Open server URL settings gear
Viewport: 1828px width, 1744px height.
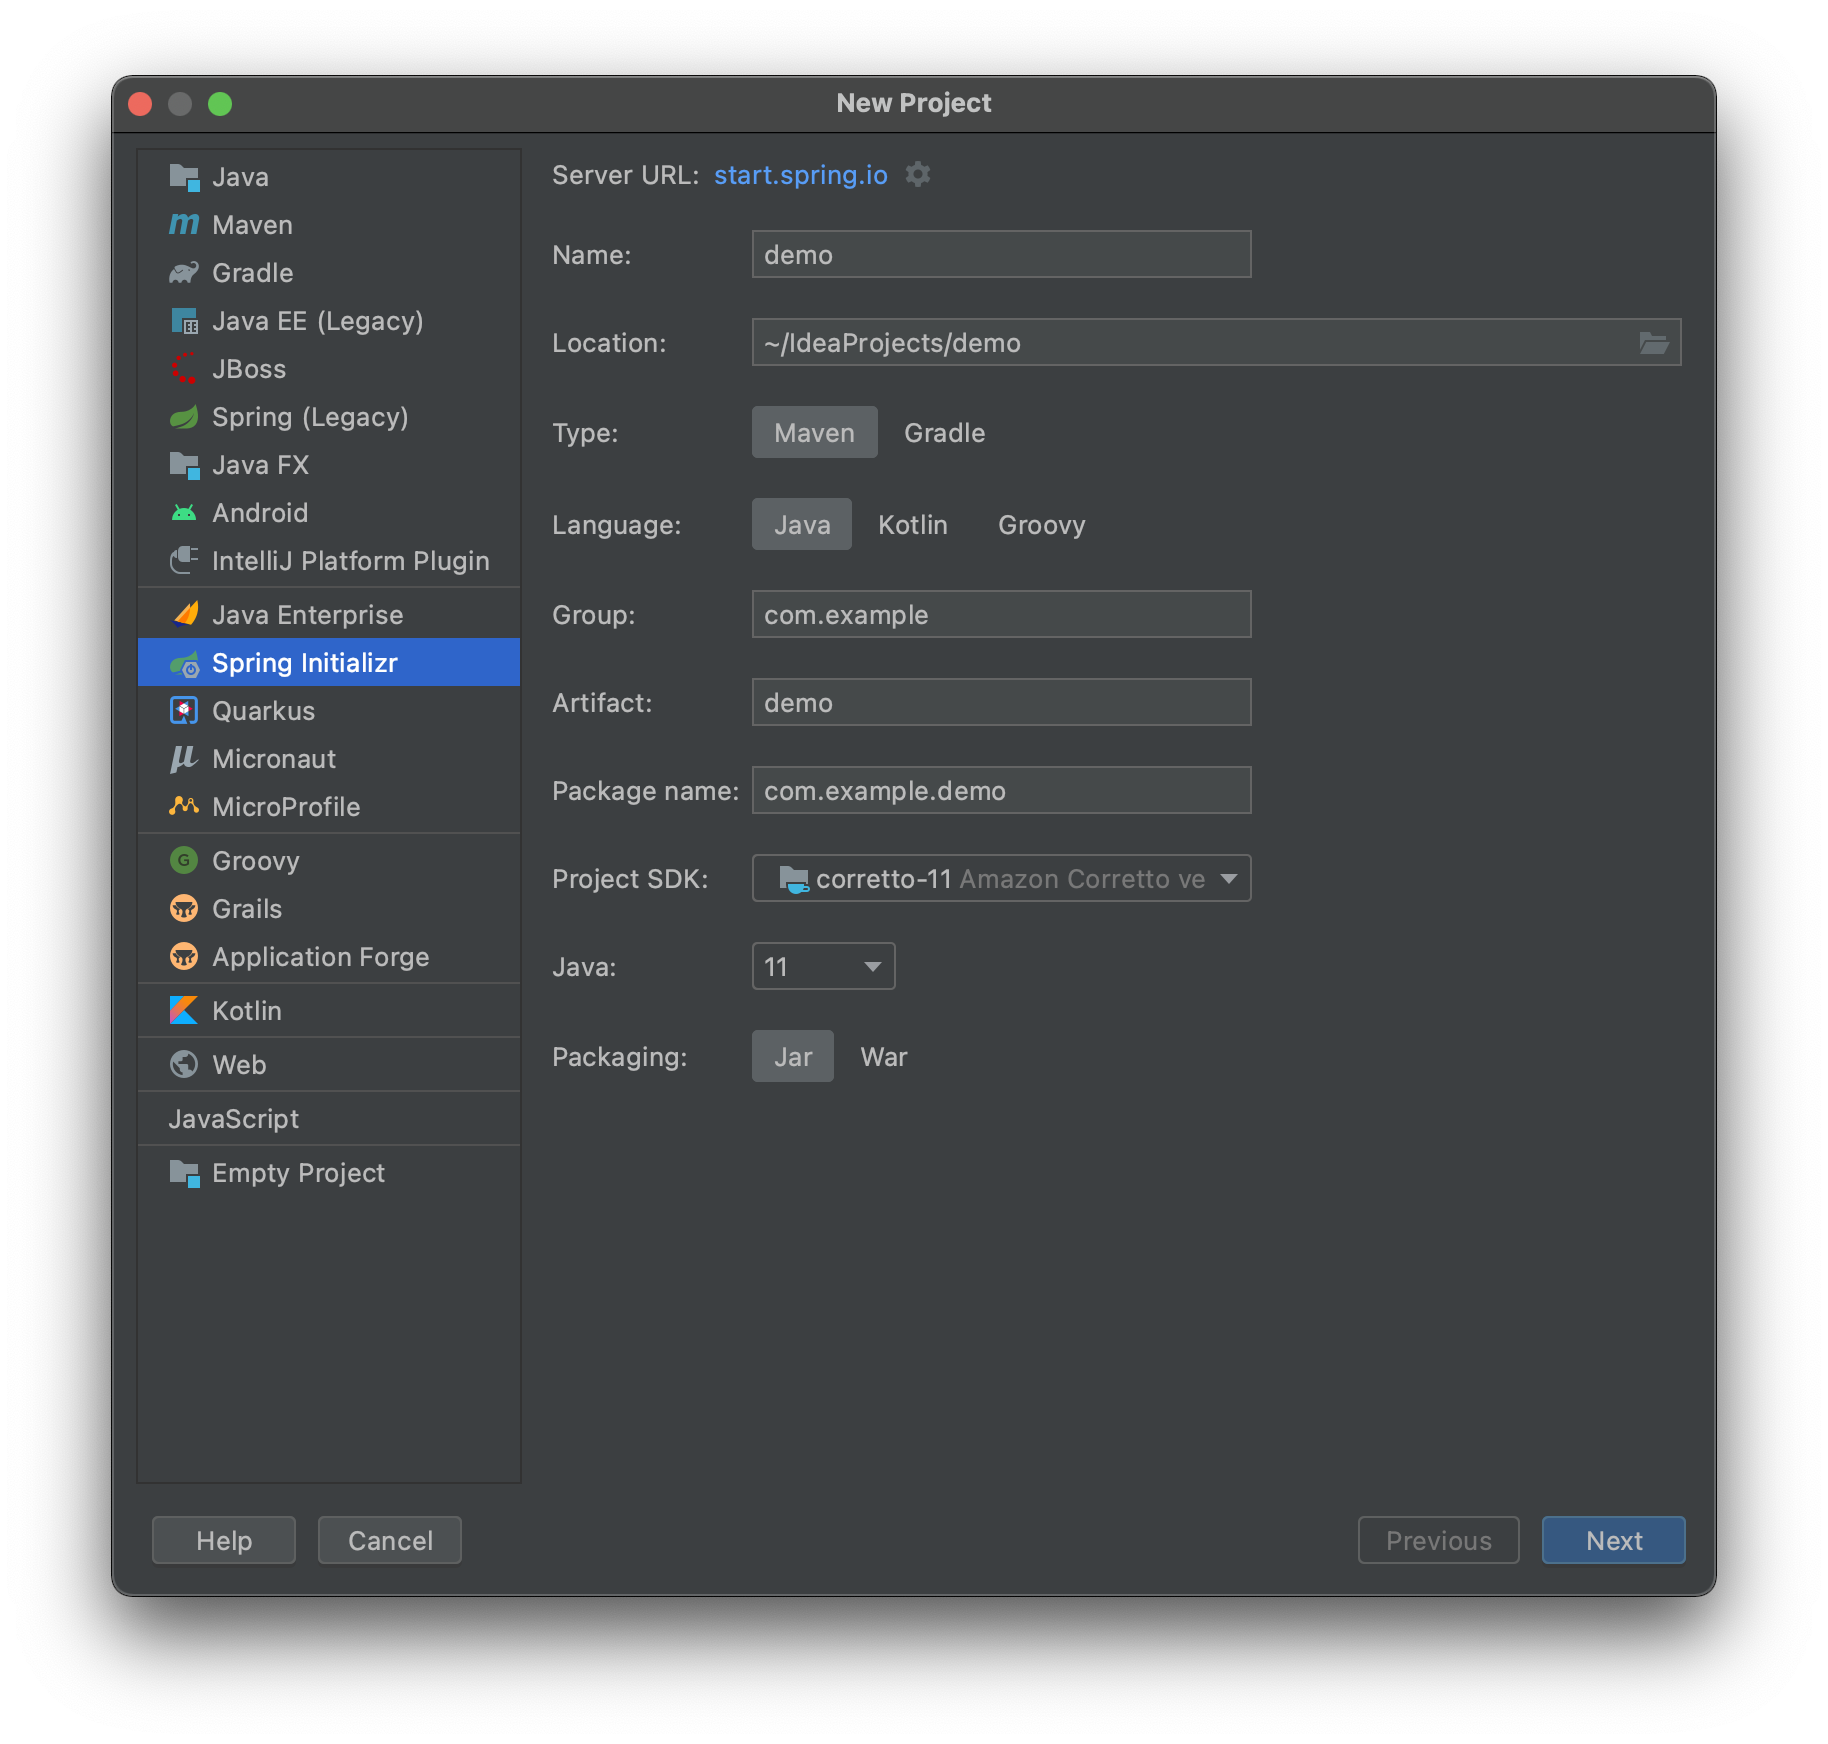tap(918, 175)
